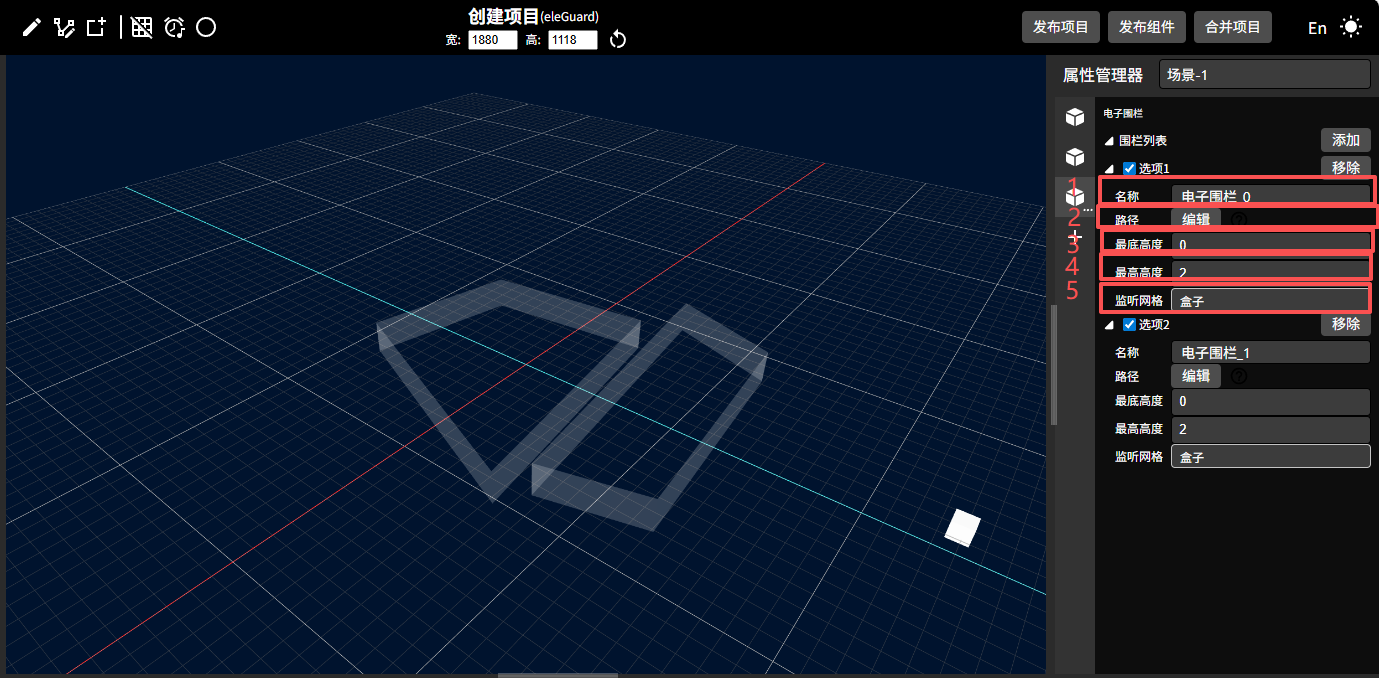The width and height of the screenshot is (1379, 678).
Task: Collapse the 围栏列表 section triangle
Action: click(x=1109, y=141)
